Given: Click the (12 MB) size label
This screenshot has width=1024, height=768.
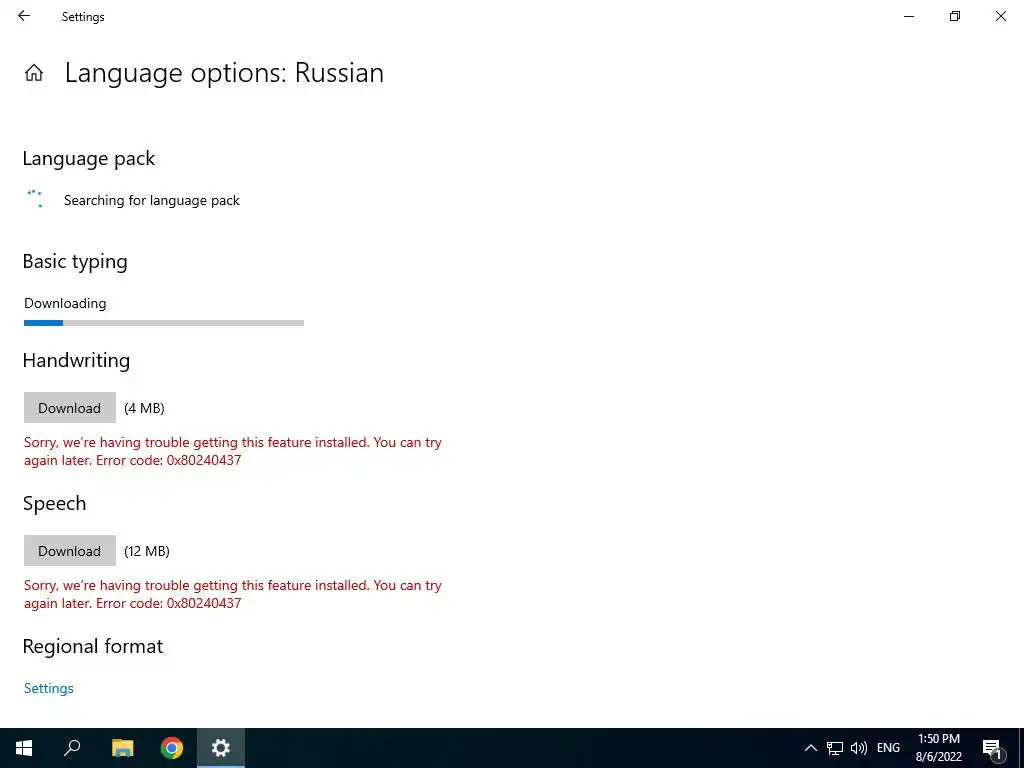Looking at the screenshot, I should coord(147,551).
